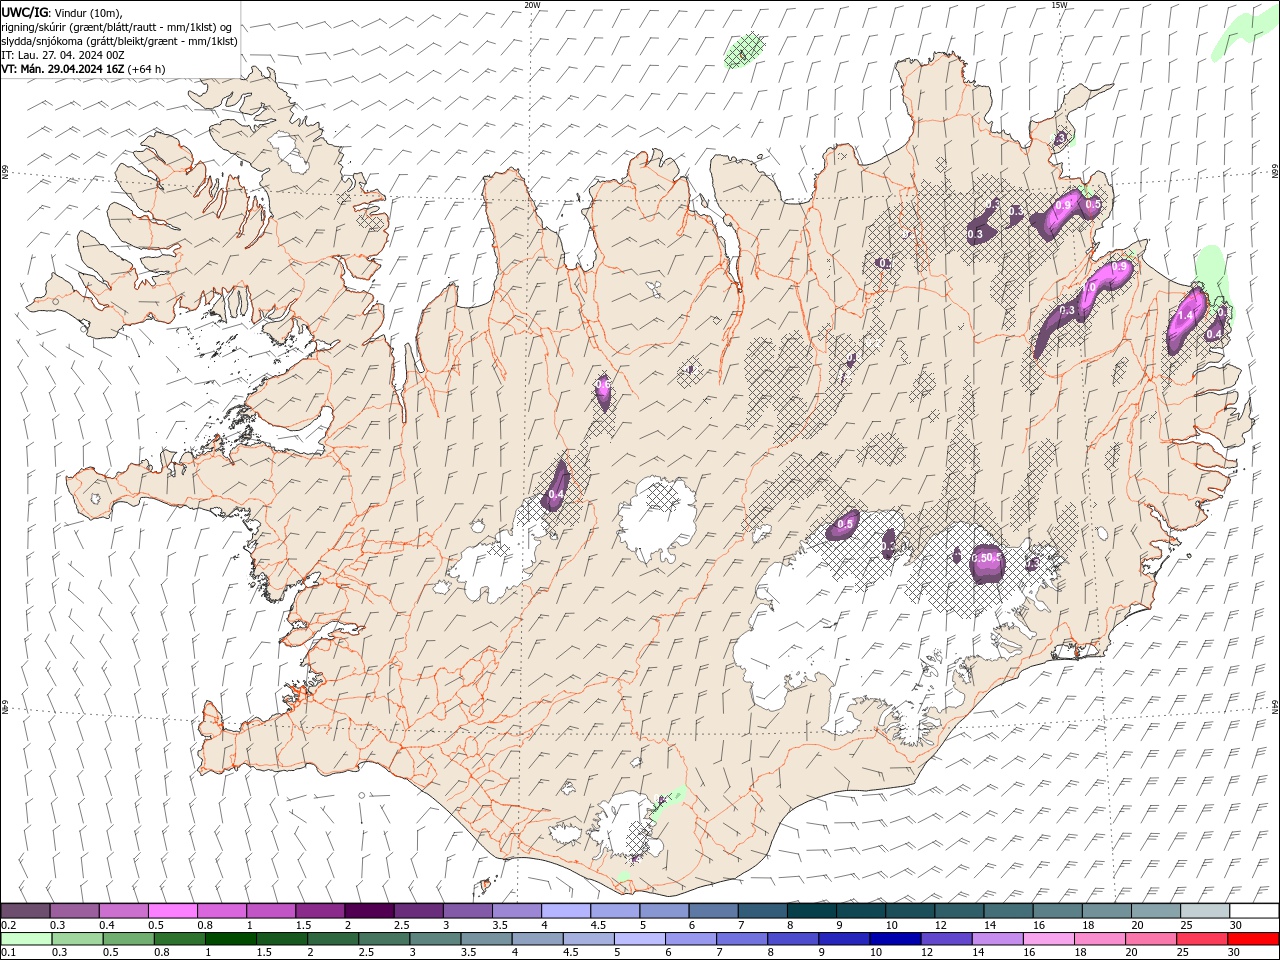
Task: Select the lavender swatch on snow scale
Action: [565, 911]
